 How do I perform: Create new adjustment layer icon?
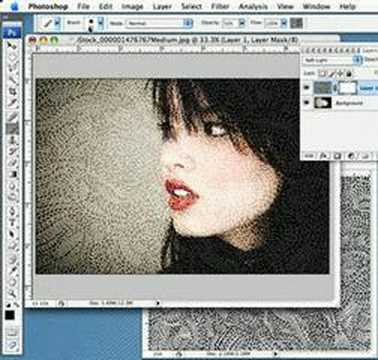tap(351, 156)
